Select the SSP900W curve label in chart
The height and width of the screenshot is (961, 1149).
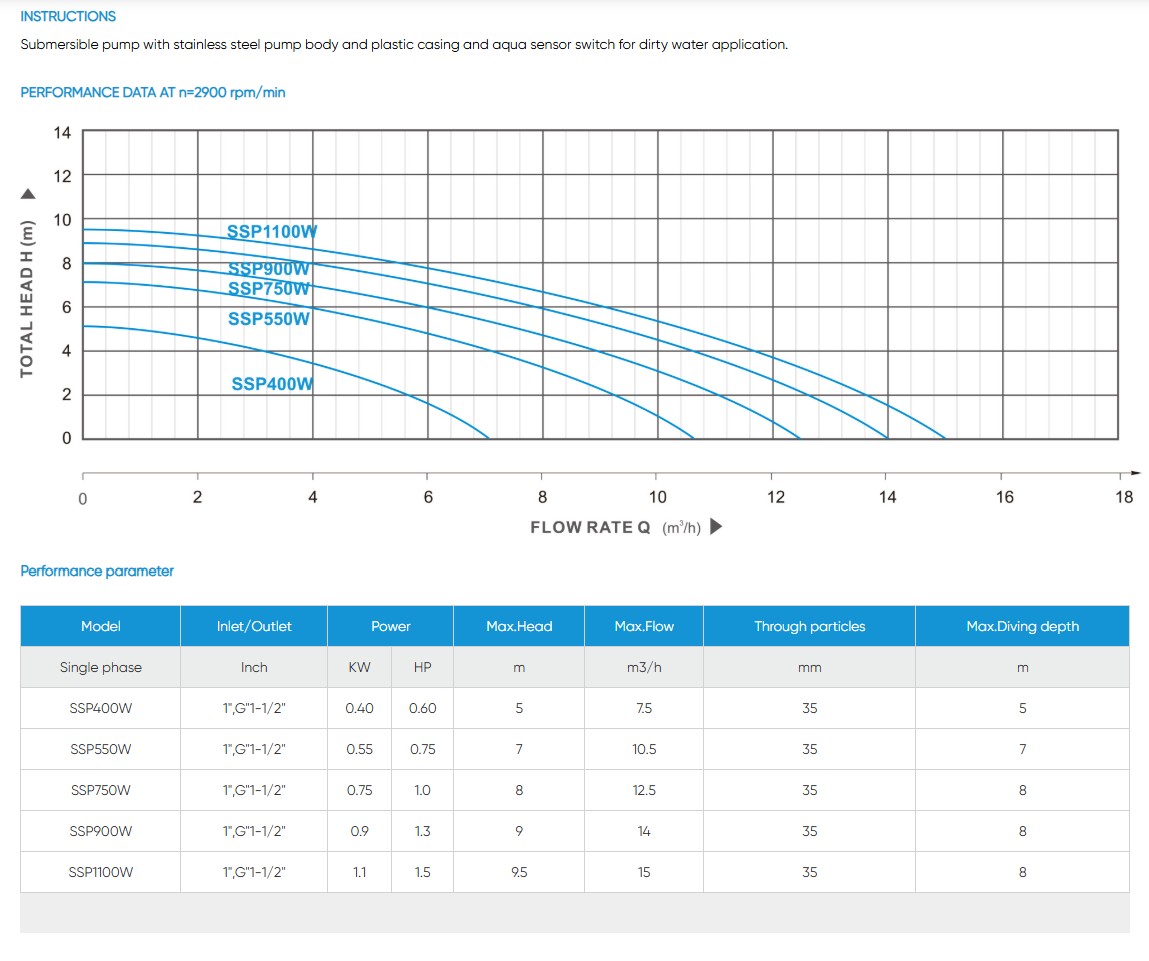[269, 269]
